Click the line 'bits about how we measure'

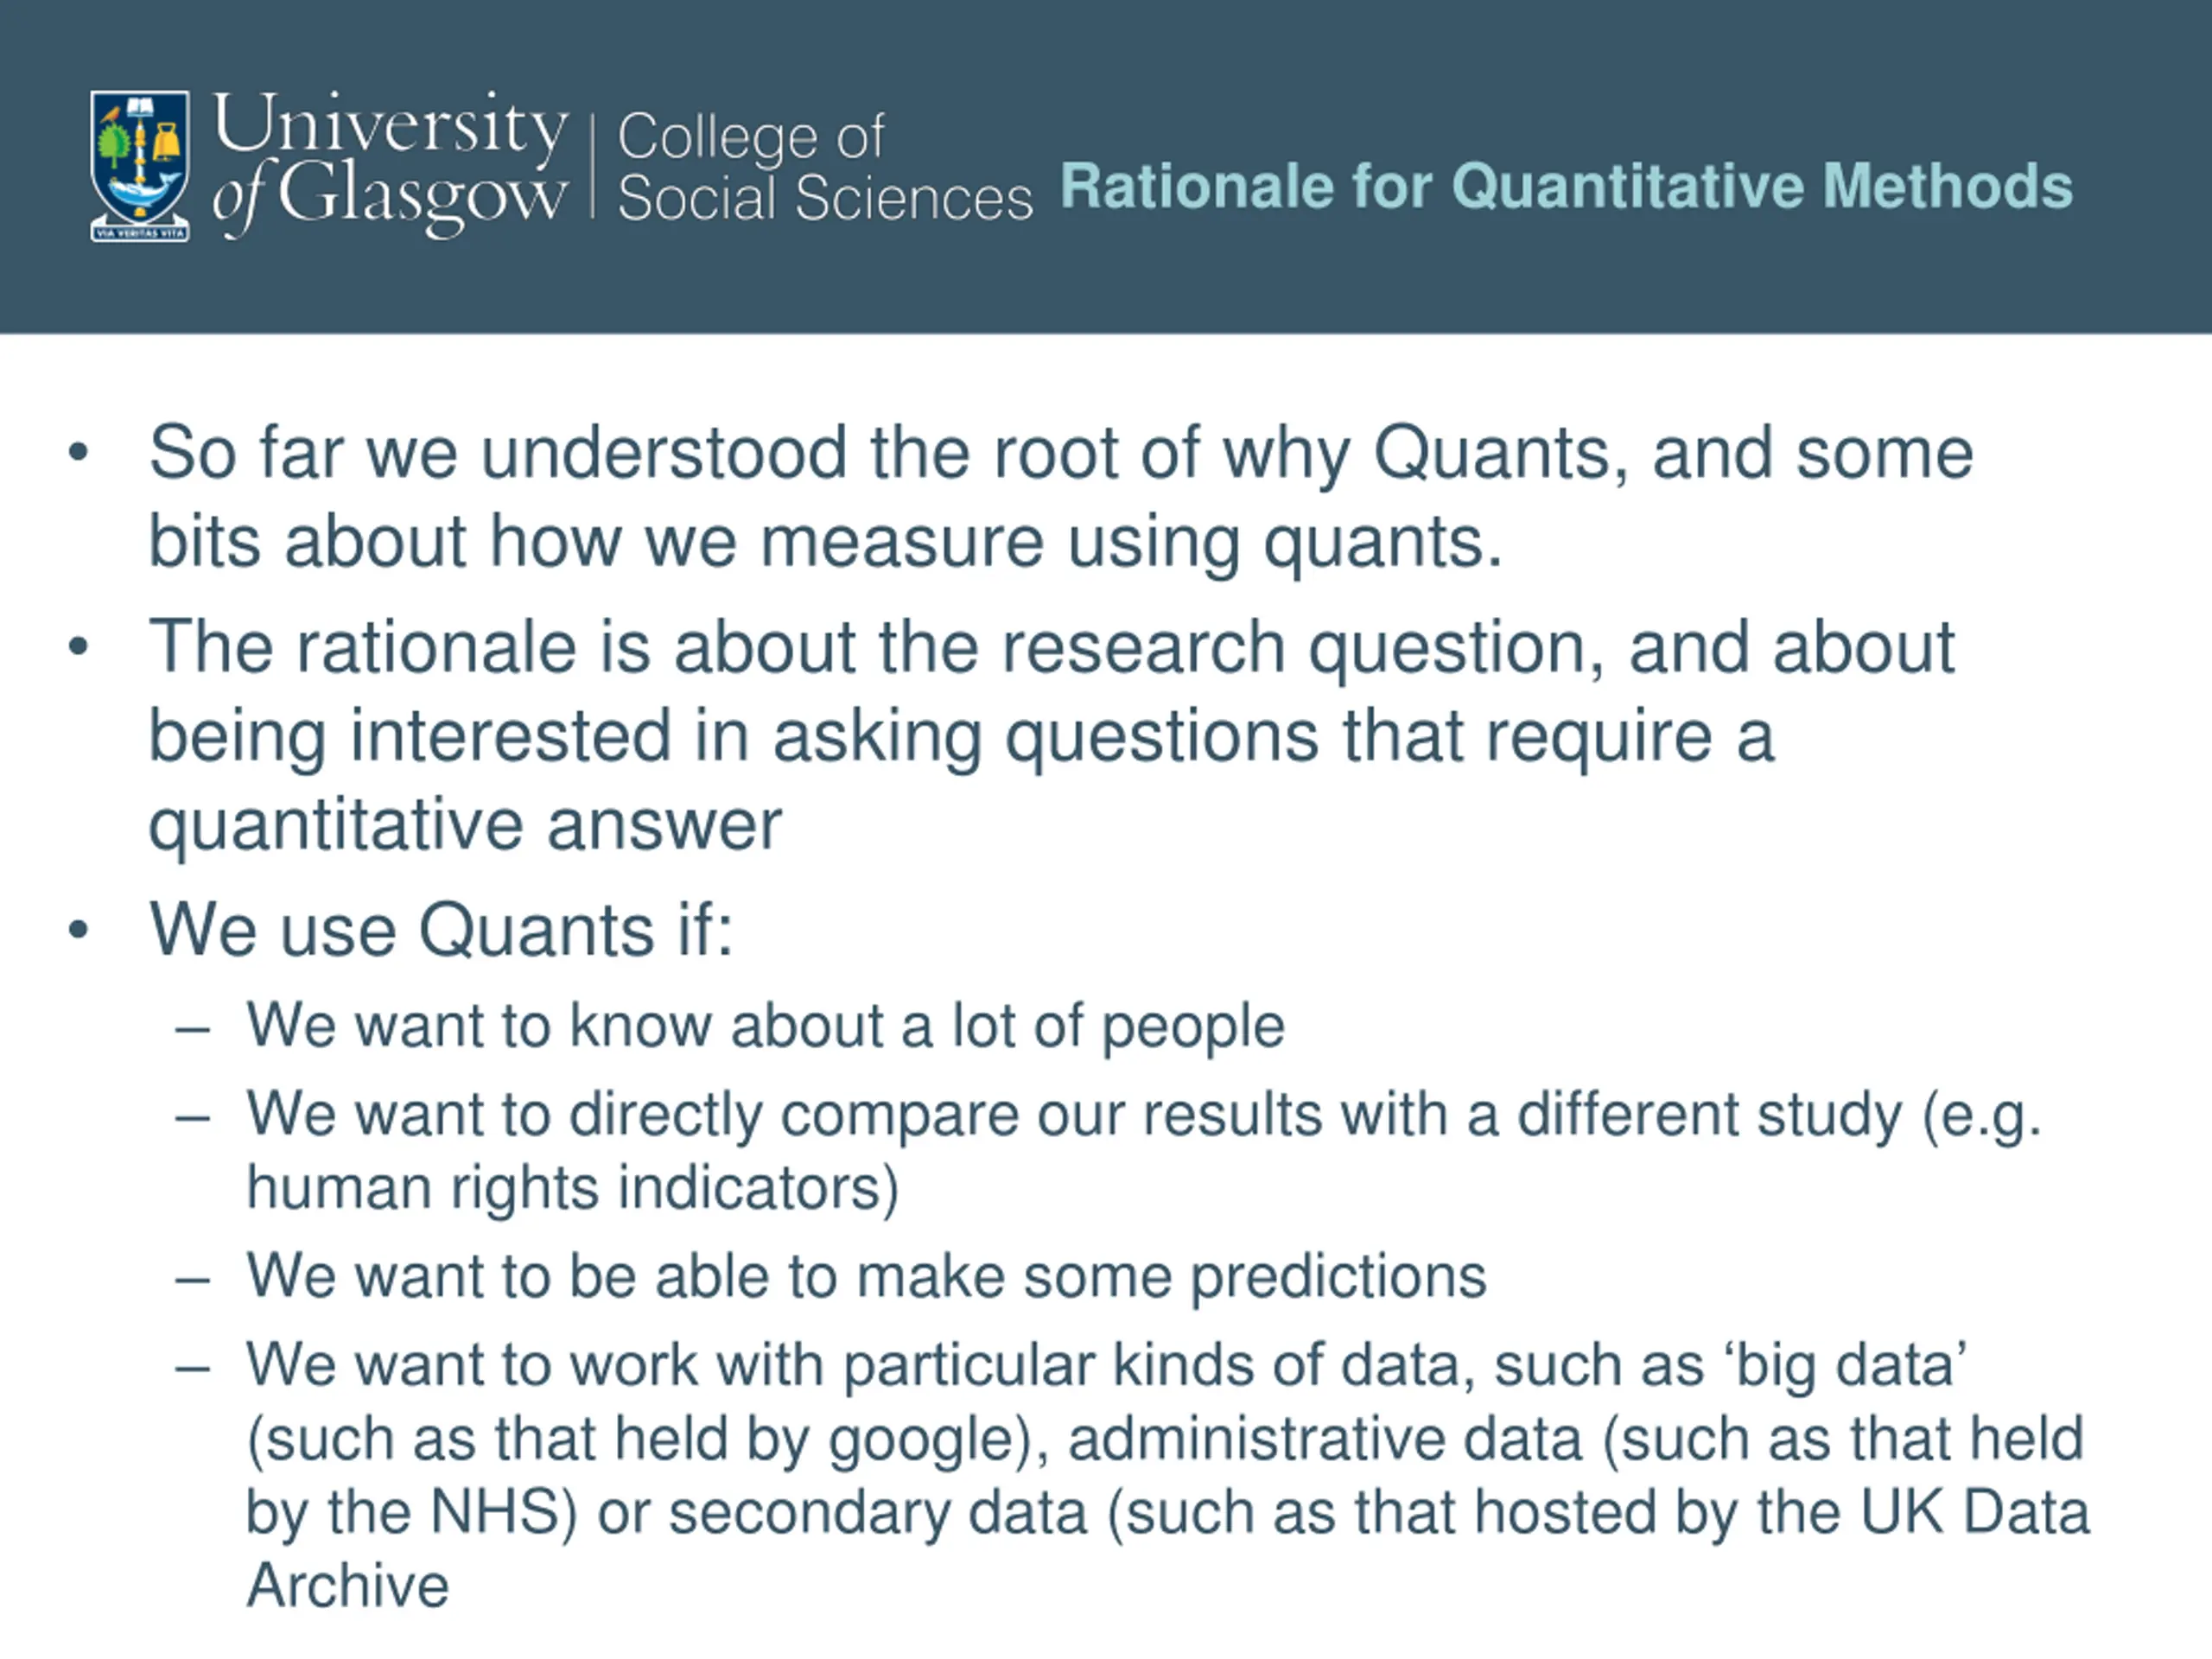pyautogui.click(x=825, y=543)
